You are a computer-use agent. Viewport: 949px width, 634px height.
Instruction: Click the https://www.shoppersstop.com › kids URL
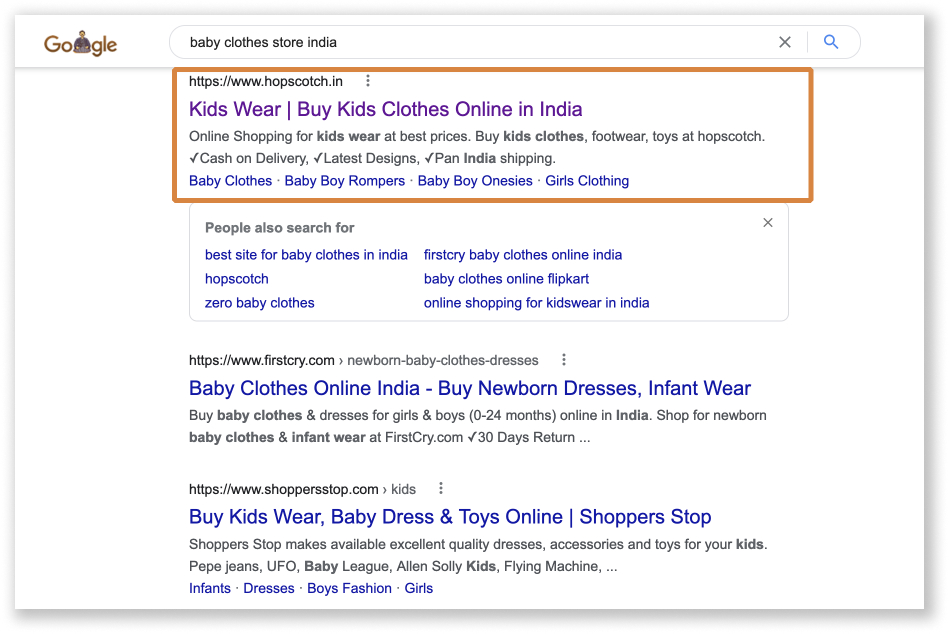(303, 489)
